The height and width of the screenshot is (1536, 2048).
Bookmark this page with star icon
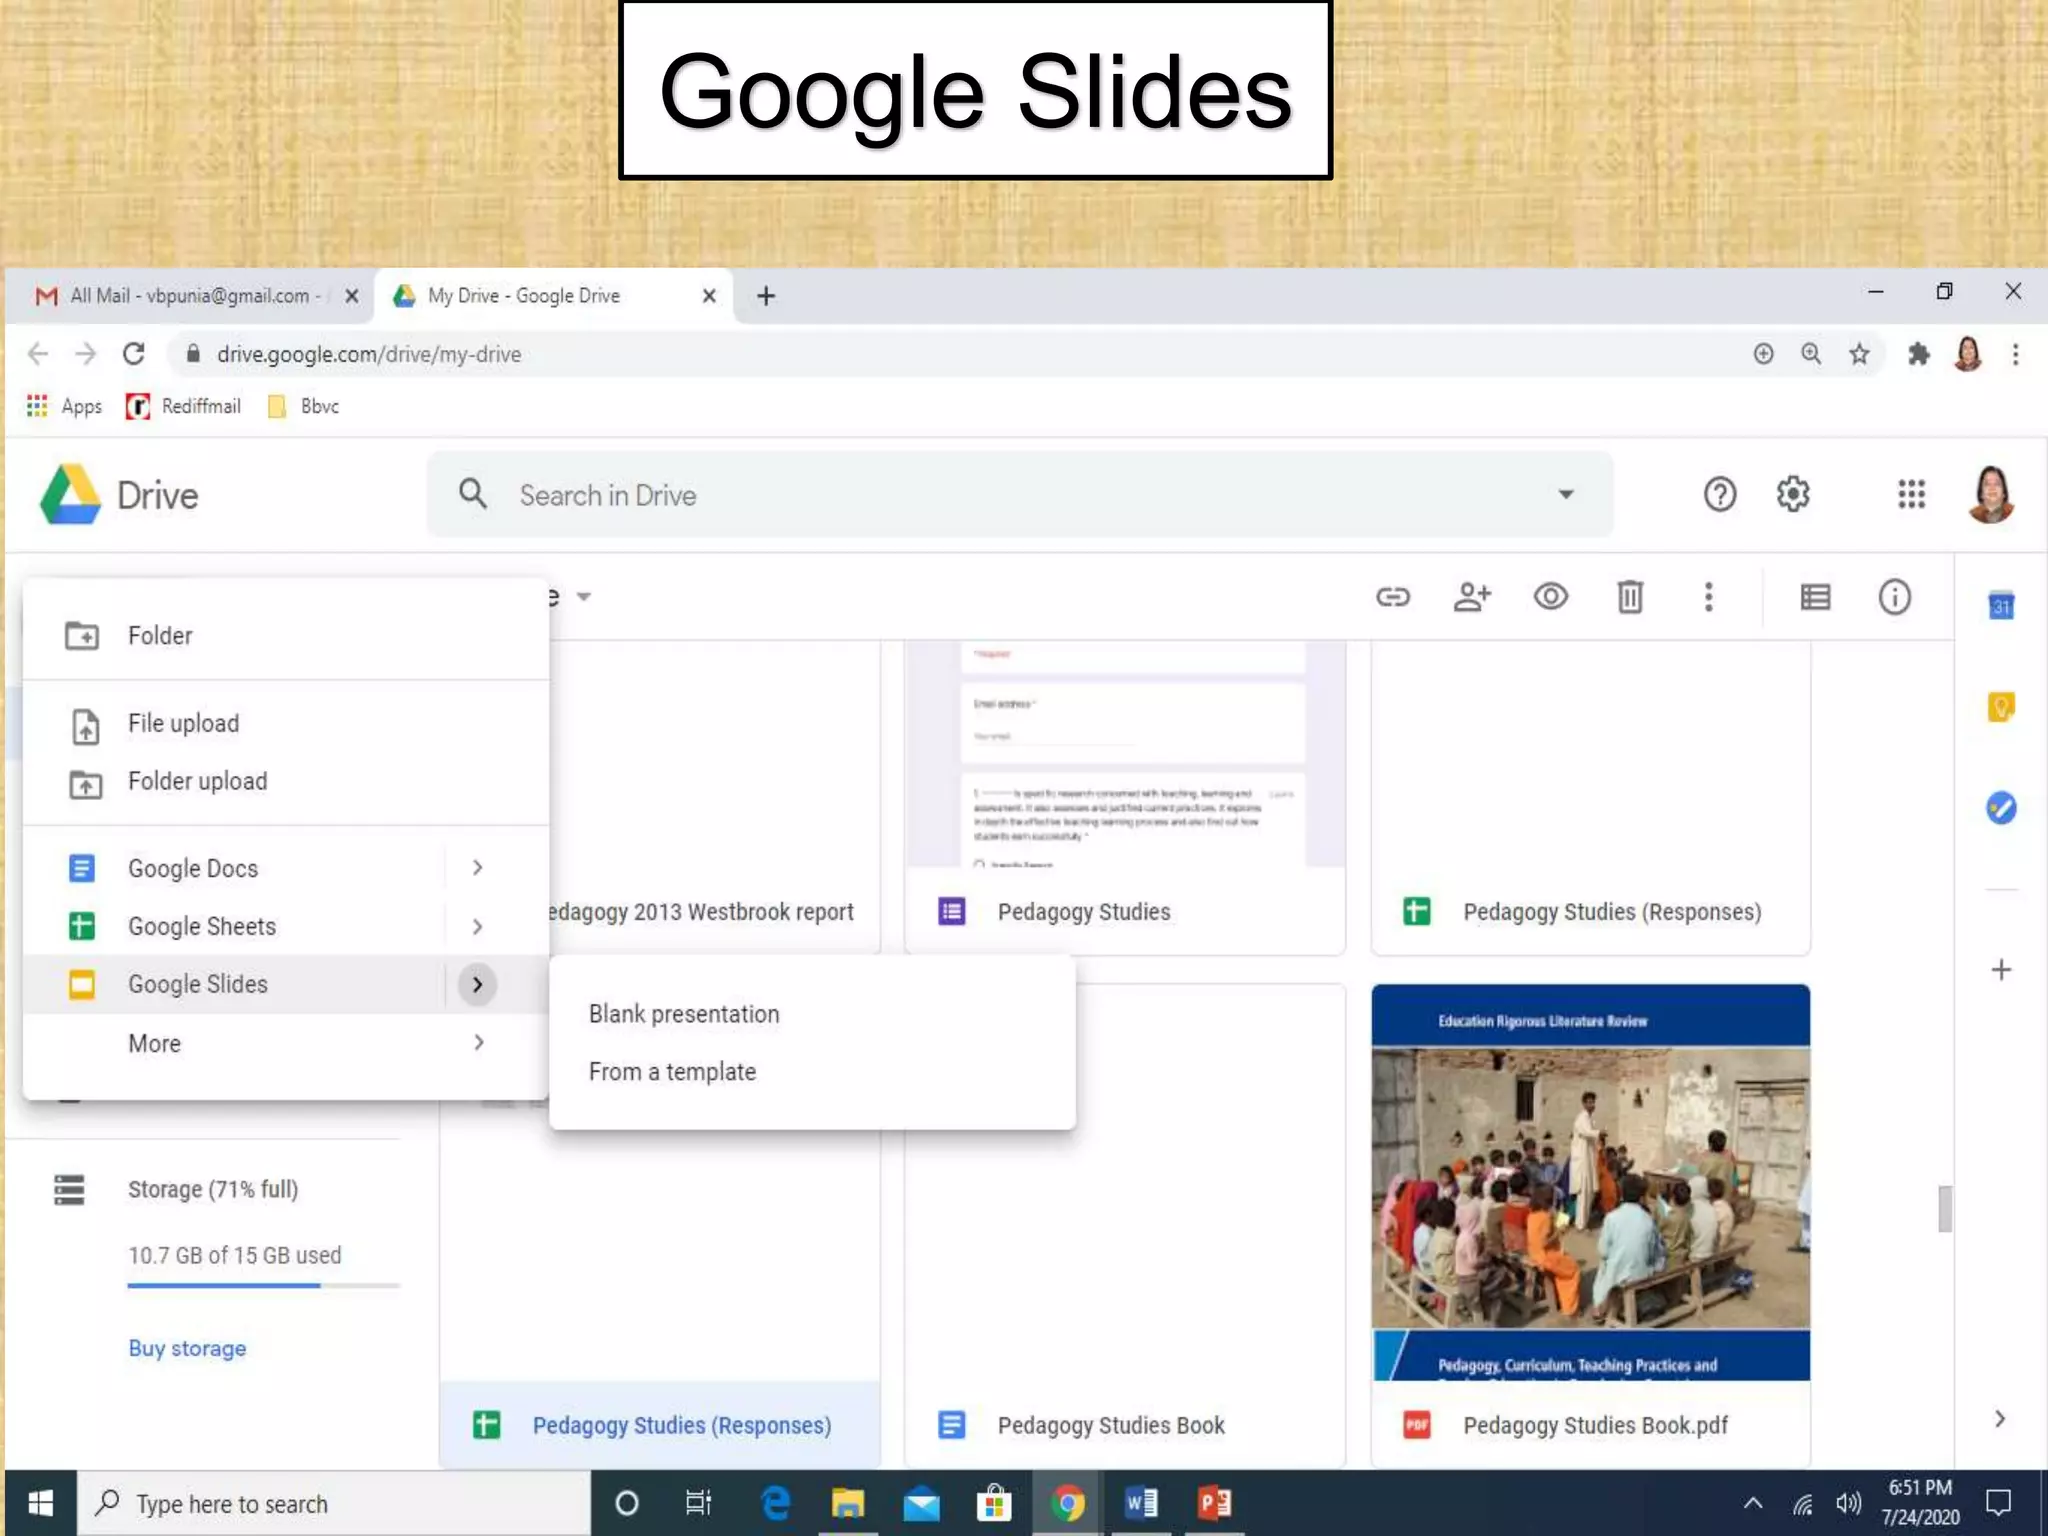pos(1859,354)
